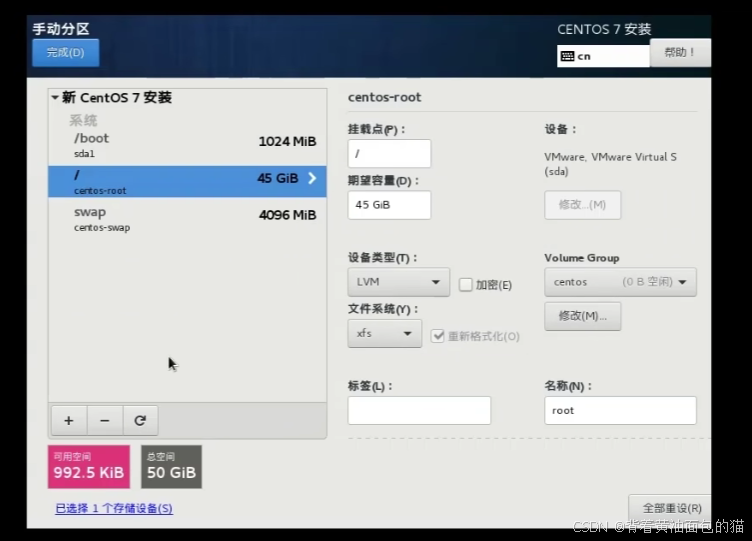
Task: Click the empty 标签(L) label input field
Action: [419, 411]
